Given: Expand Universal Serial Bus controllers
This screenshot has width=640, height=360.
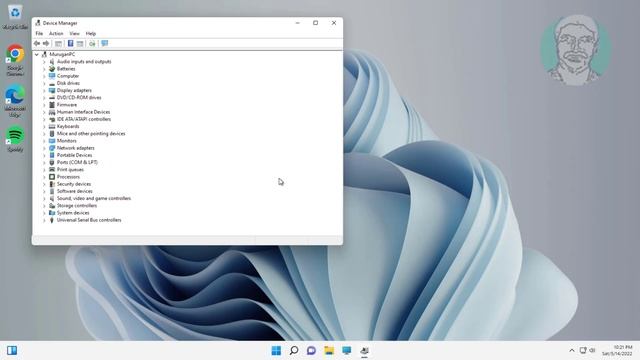Looking at the screenshot, I should pyautogui.click(x=44, y=220).
